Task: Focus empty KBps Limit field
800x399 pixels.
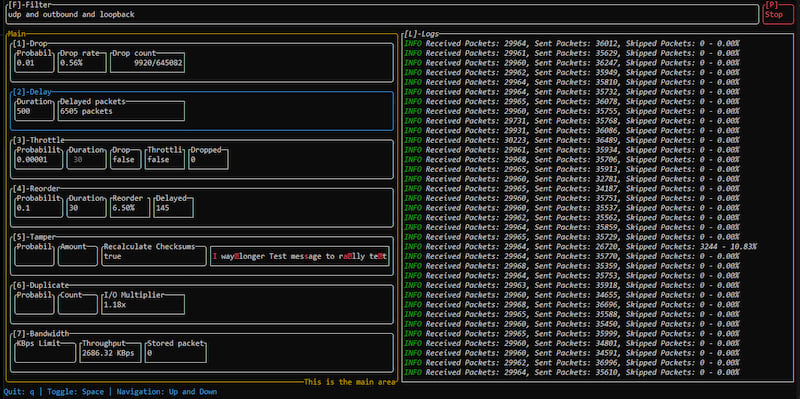Action: tap(45, 353)
